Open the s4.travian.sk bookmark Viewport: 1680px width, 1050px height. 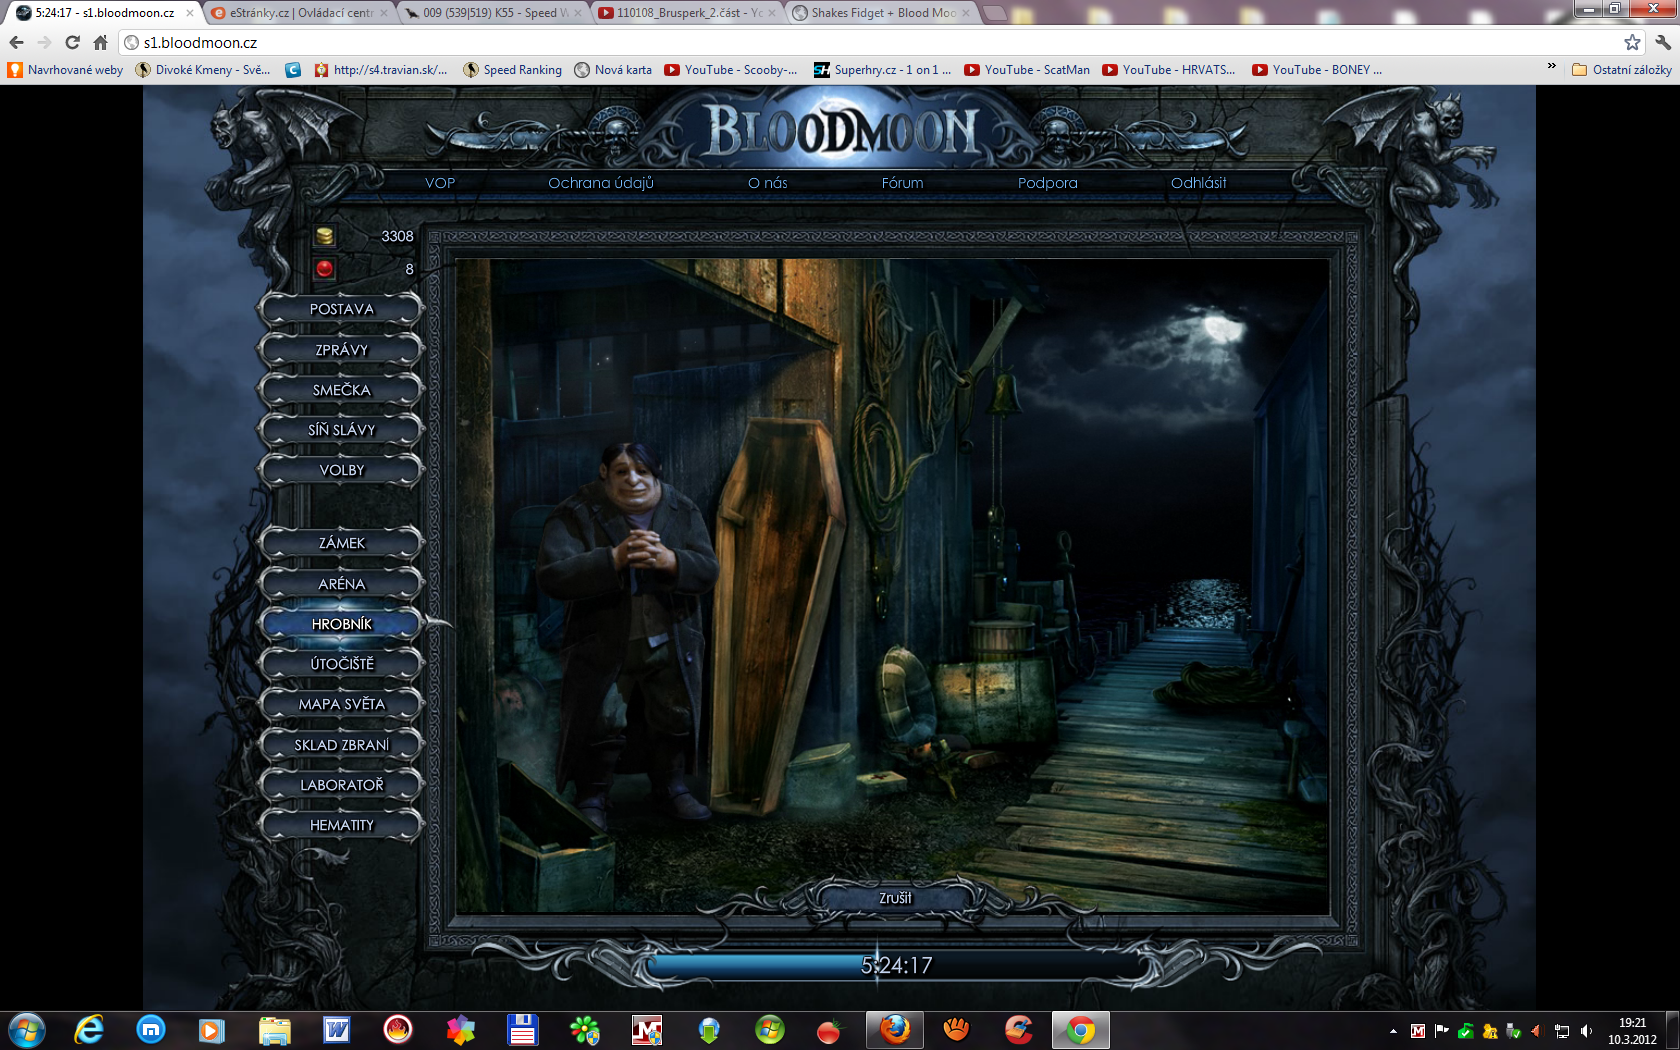point(381,69)
